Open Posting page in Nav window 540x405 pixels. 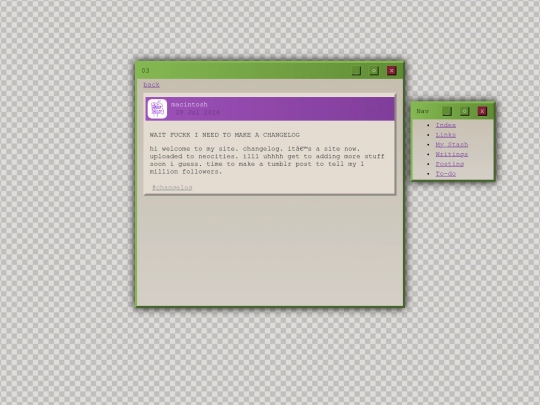point(450,164)
